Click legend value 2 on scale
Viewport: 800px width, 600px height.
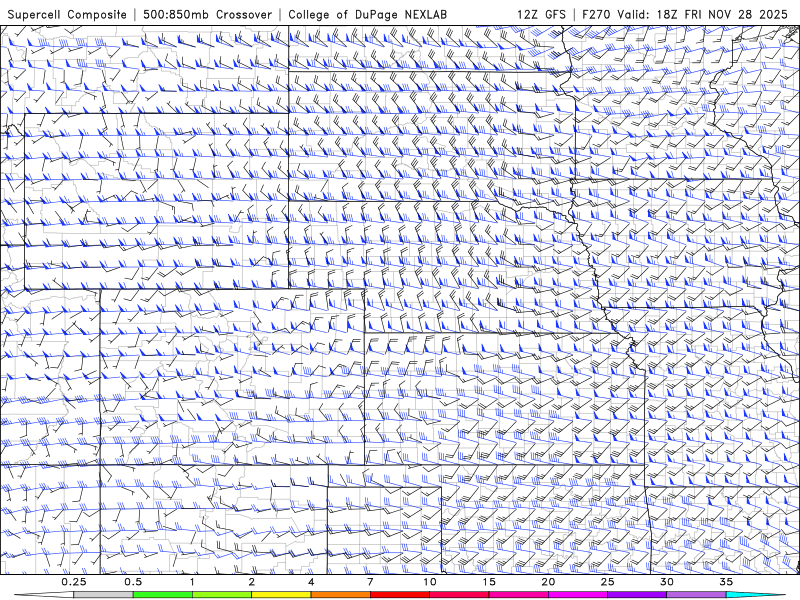[252, 582]
